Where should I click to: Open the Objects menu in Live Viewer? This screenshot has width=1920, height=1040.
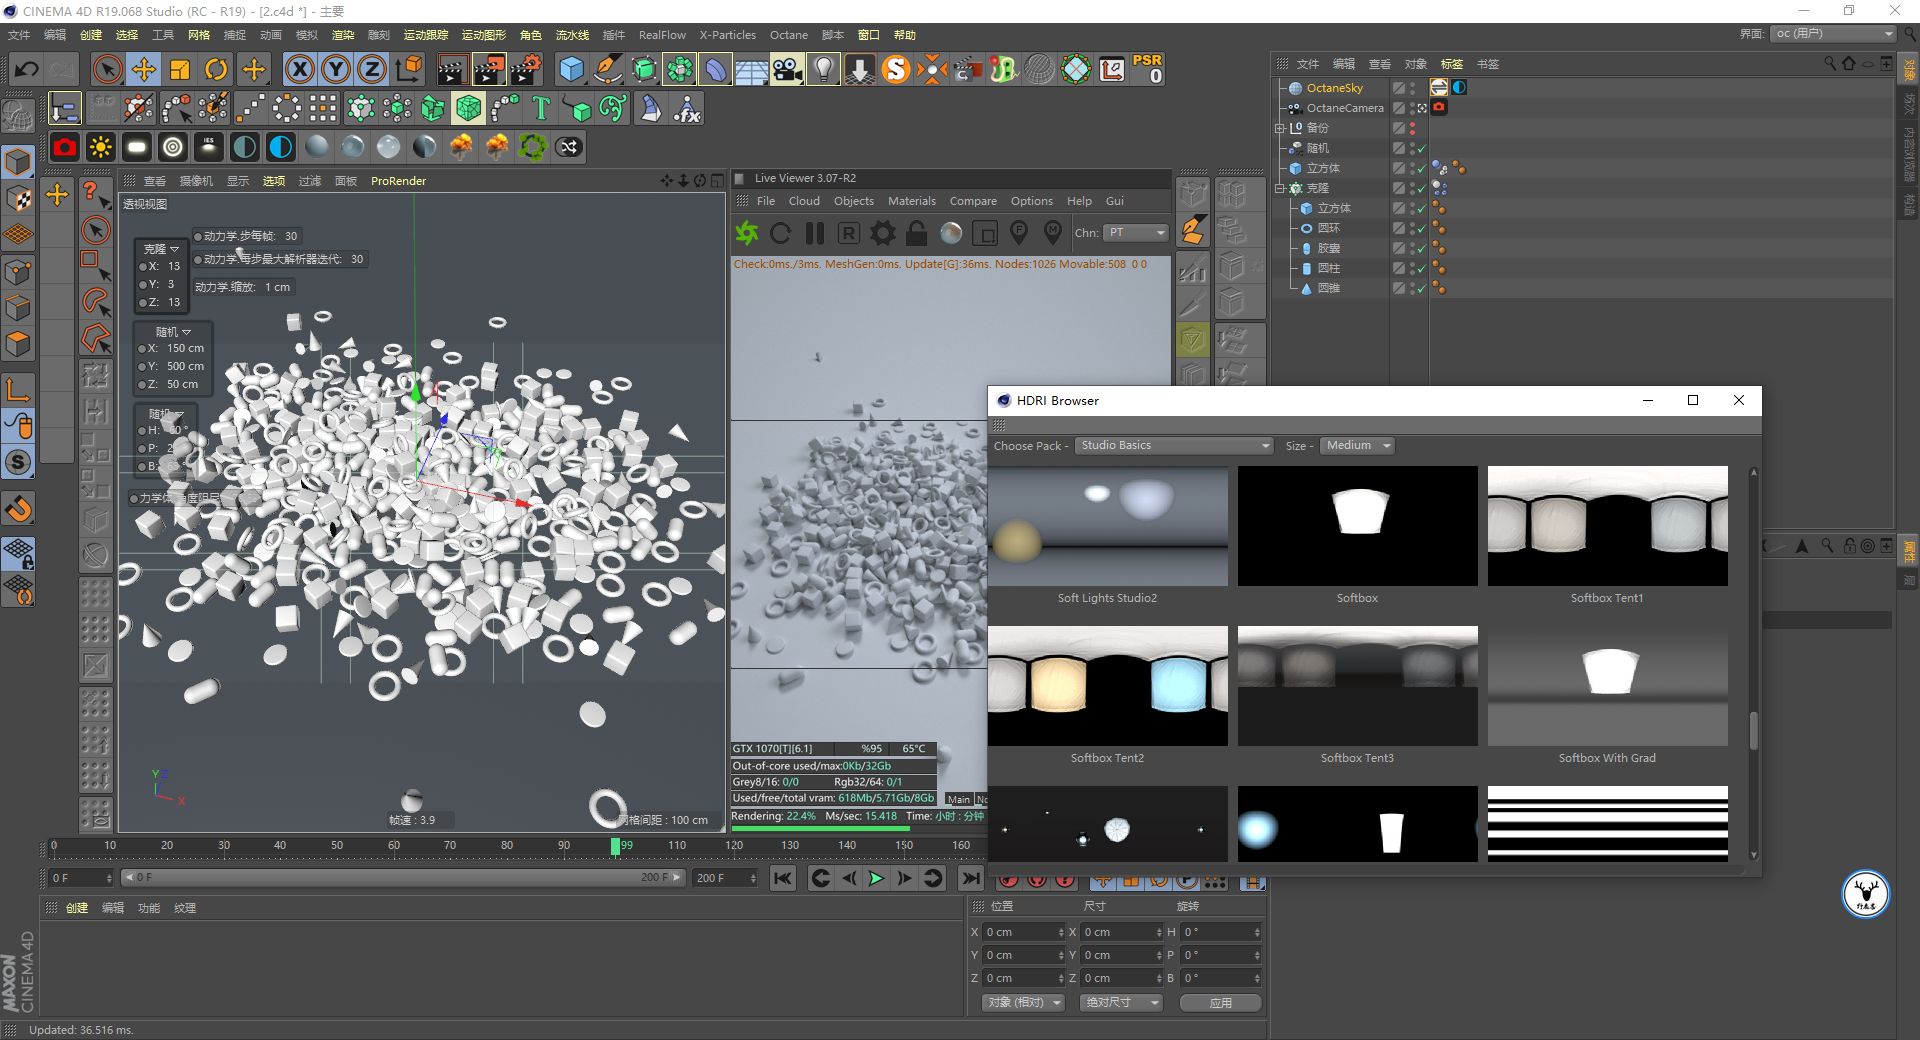coord(854,201)
